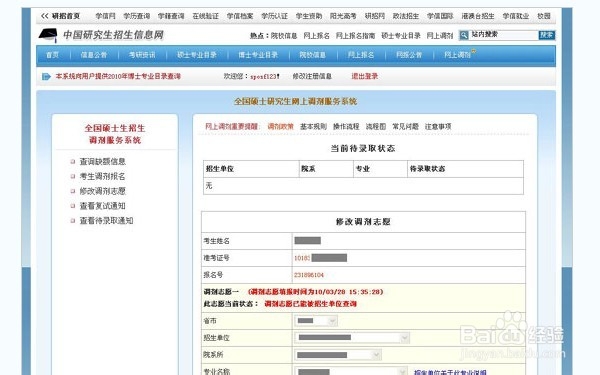Click hot link 网上报名
The height and width of the screenshot is (375, 600).
[x=316, y=36]
